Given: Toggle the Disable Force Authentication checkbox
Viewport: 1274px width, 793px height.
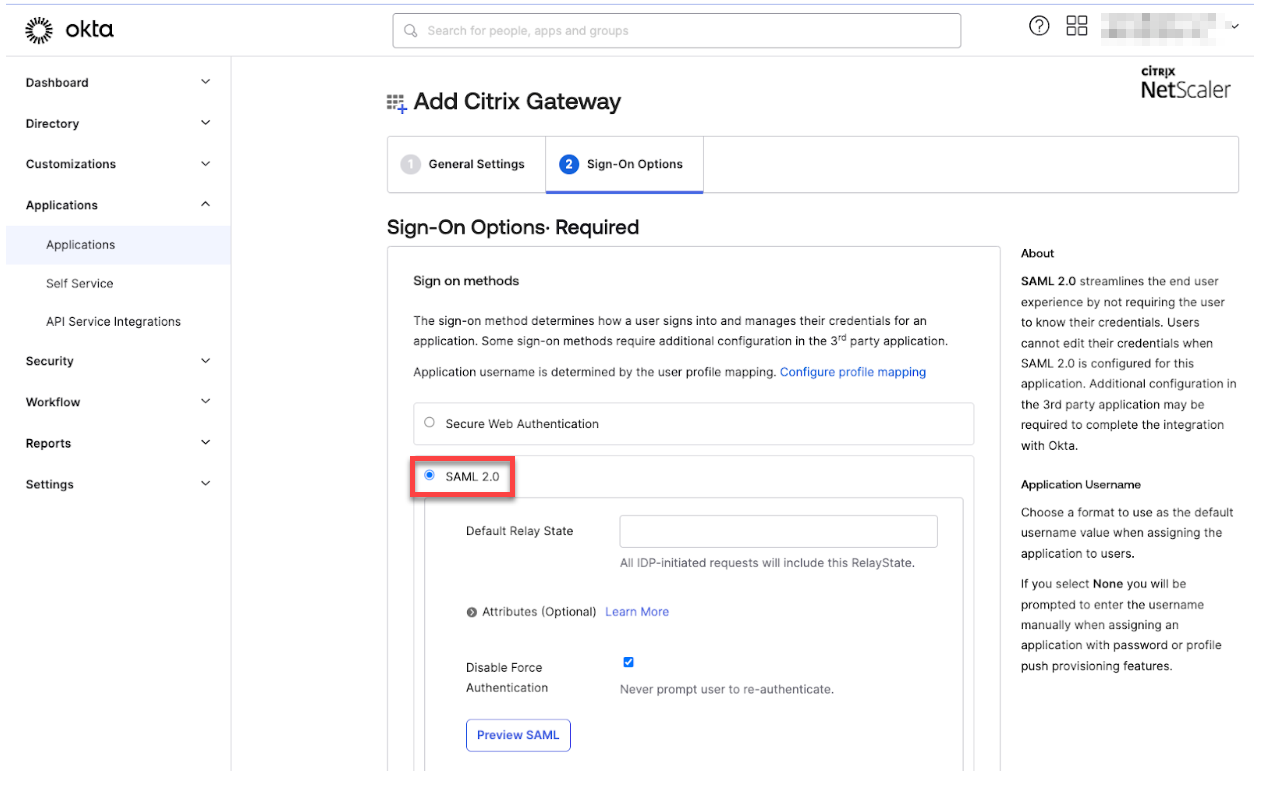Looking at the screenshot, I should (628, 662).
